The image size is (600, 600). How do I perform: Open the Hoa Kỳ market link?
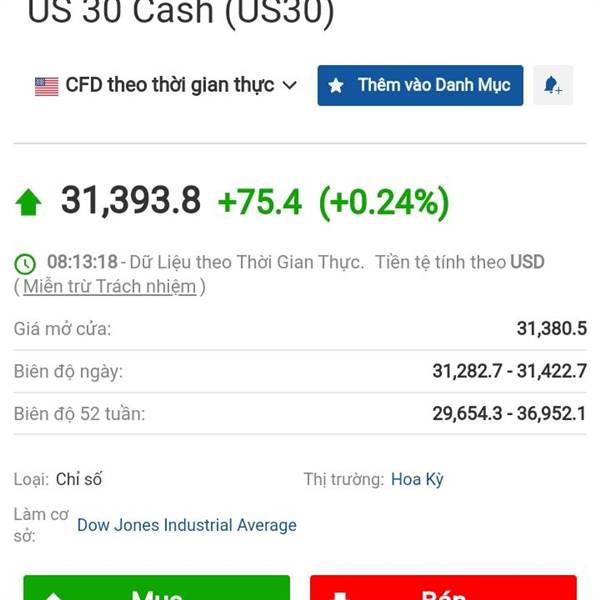pyautogui.click(x=417, y=479)
